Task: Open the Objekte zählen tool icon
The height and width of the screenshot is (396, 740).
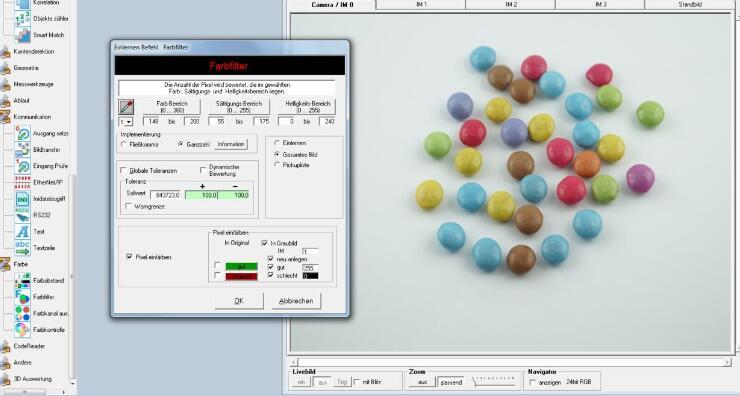Action: (22, 18)
